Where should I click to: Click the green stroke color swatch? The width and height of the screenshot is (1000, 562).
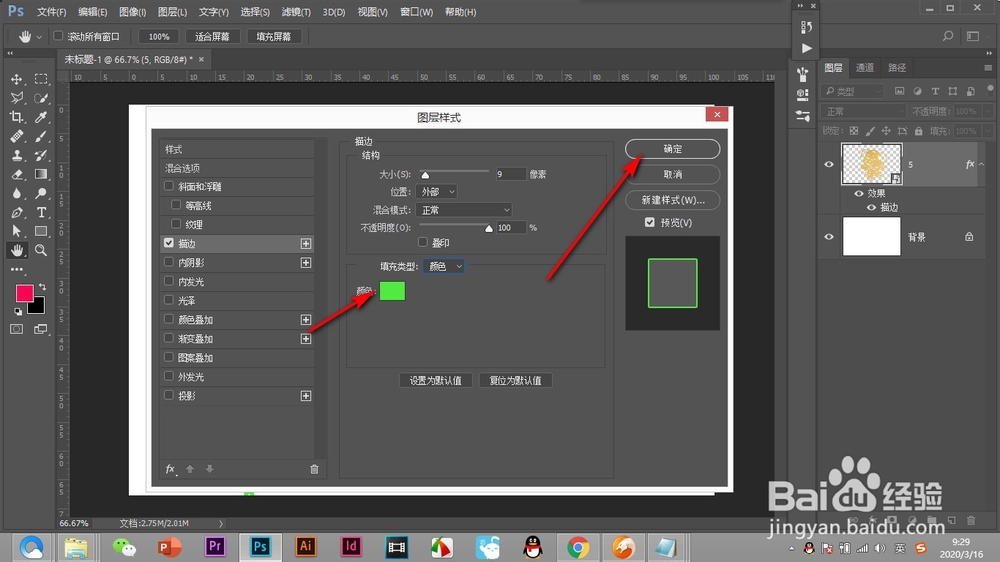coord(392,291)
